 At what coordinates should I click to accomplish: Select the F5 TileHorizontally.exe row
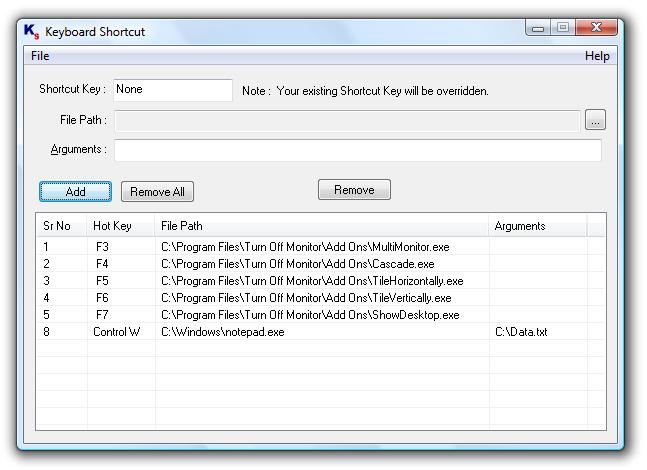(x=321, y=281)
